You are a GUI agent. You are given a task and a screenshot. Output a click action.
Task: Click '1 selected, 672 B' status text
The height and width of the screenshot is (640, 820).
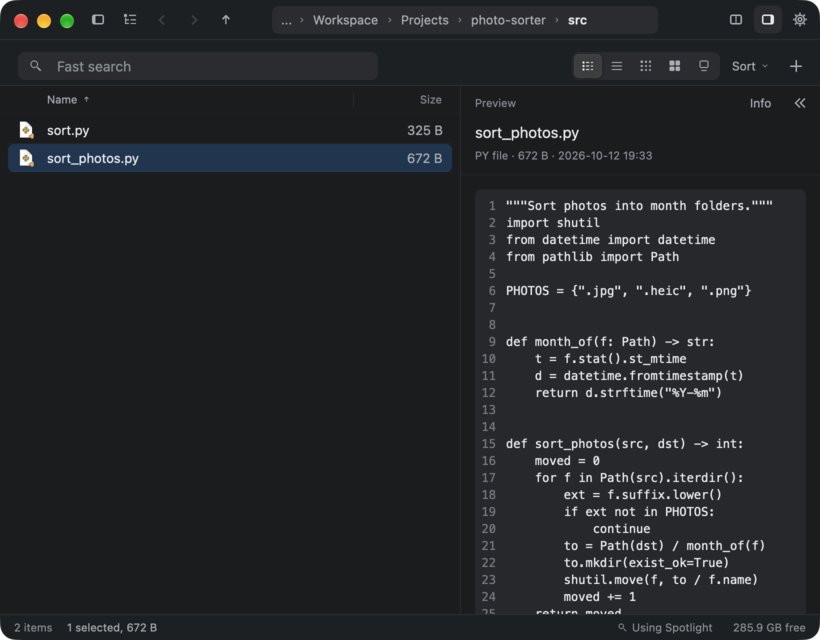112,627
